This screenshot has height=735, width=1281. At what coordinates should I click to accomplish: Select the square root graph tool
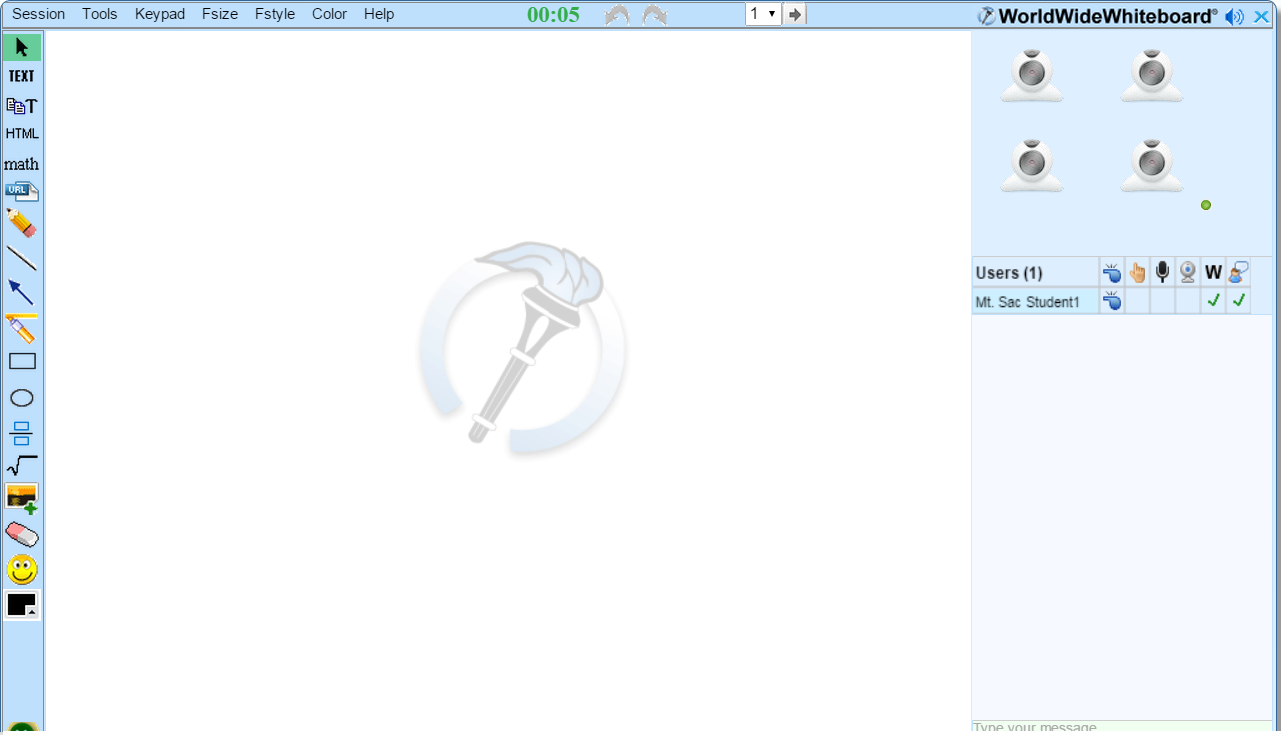click(22, 465)
